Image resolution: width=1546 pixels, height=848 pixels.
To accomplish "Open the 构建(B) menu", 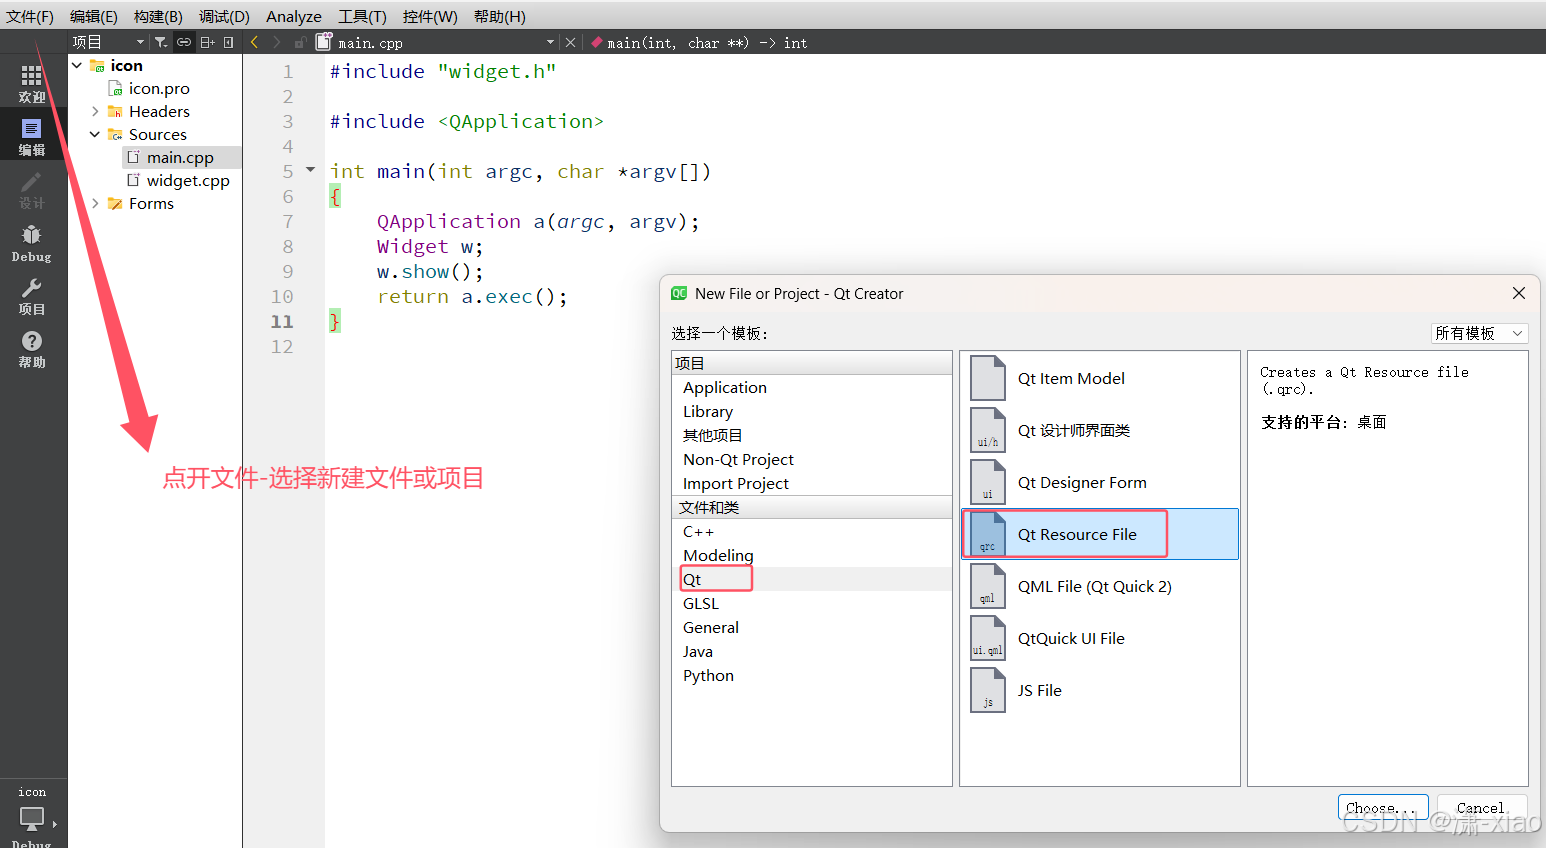I will click(x=158, y=16).
